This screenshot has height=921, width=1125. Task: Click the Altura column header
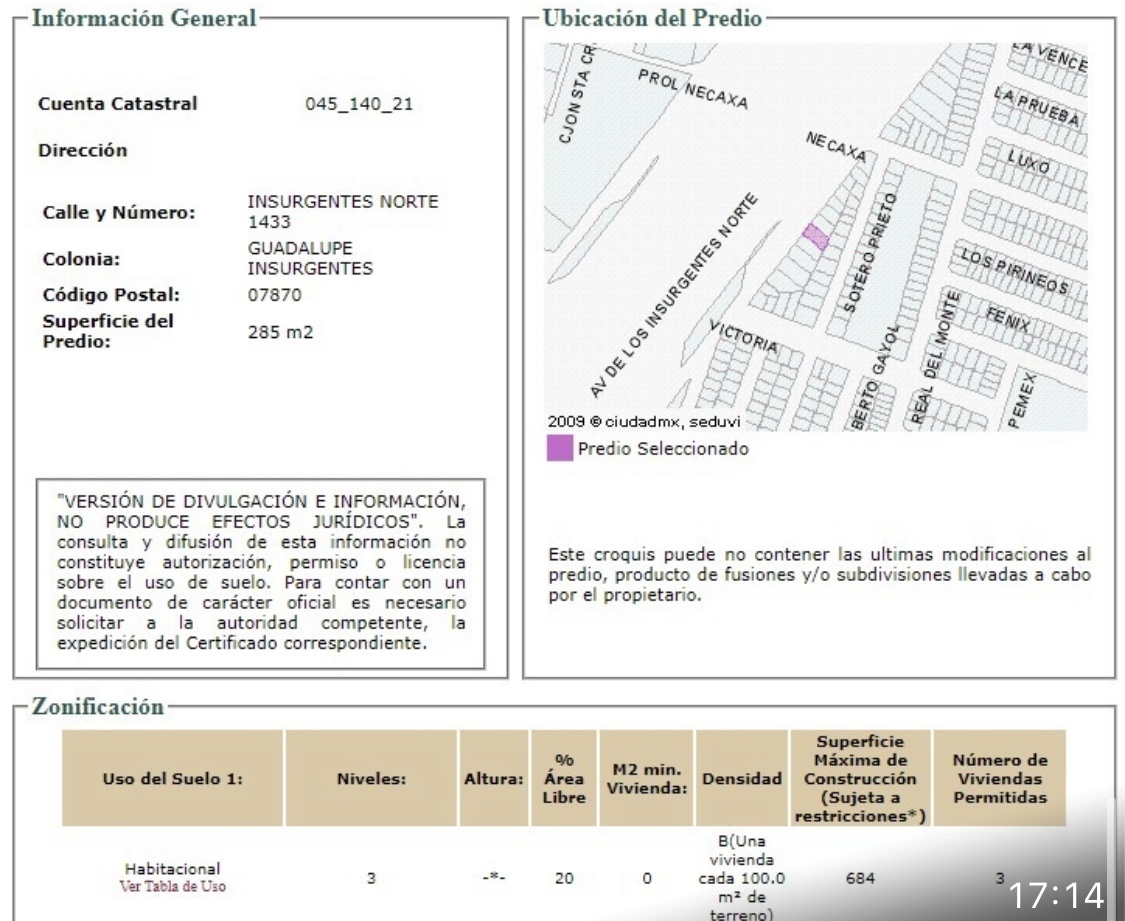coord(494,779)
